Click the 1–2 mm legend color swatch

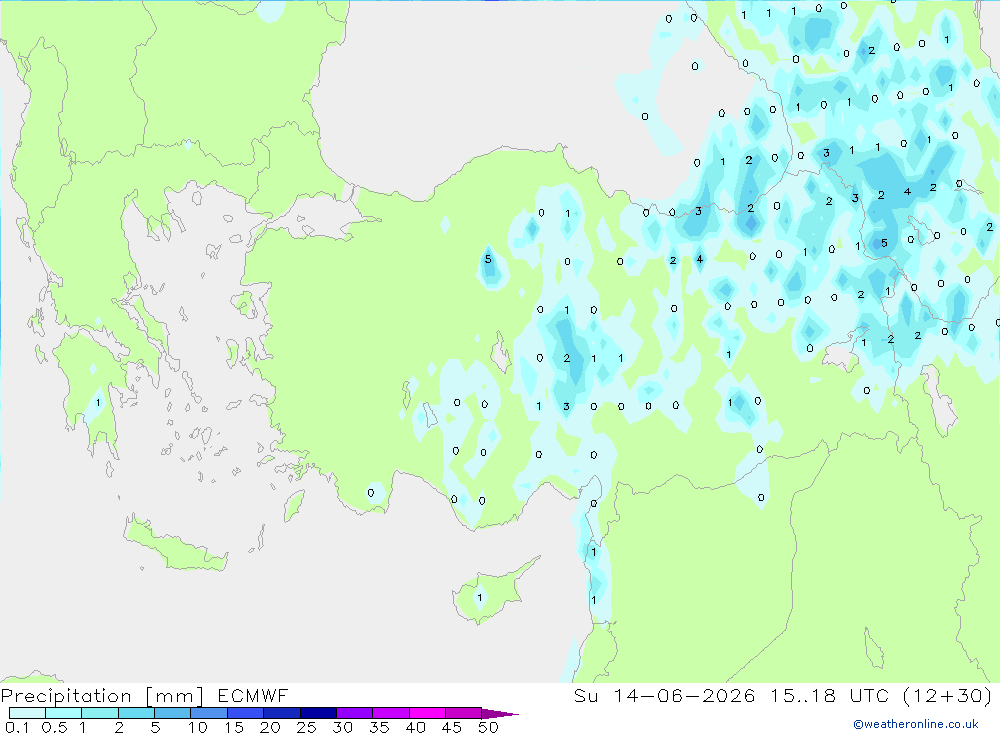[99, 713]
